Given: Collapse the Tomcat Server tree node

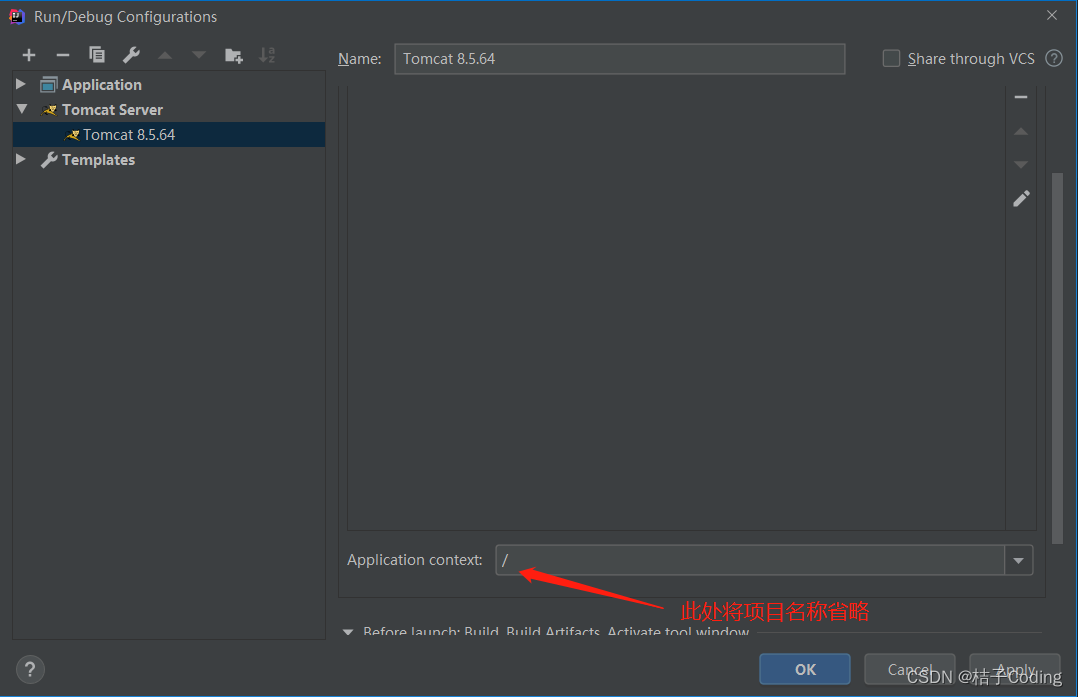Looking at the screenshot, I should pyautogui.click(x=21, y=109).
